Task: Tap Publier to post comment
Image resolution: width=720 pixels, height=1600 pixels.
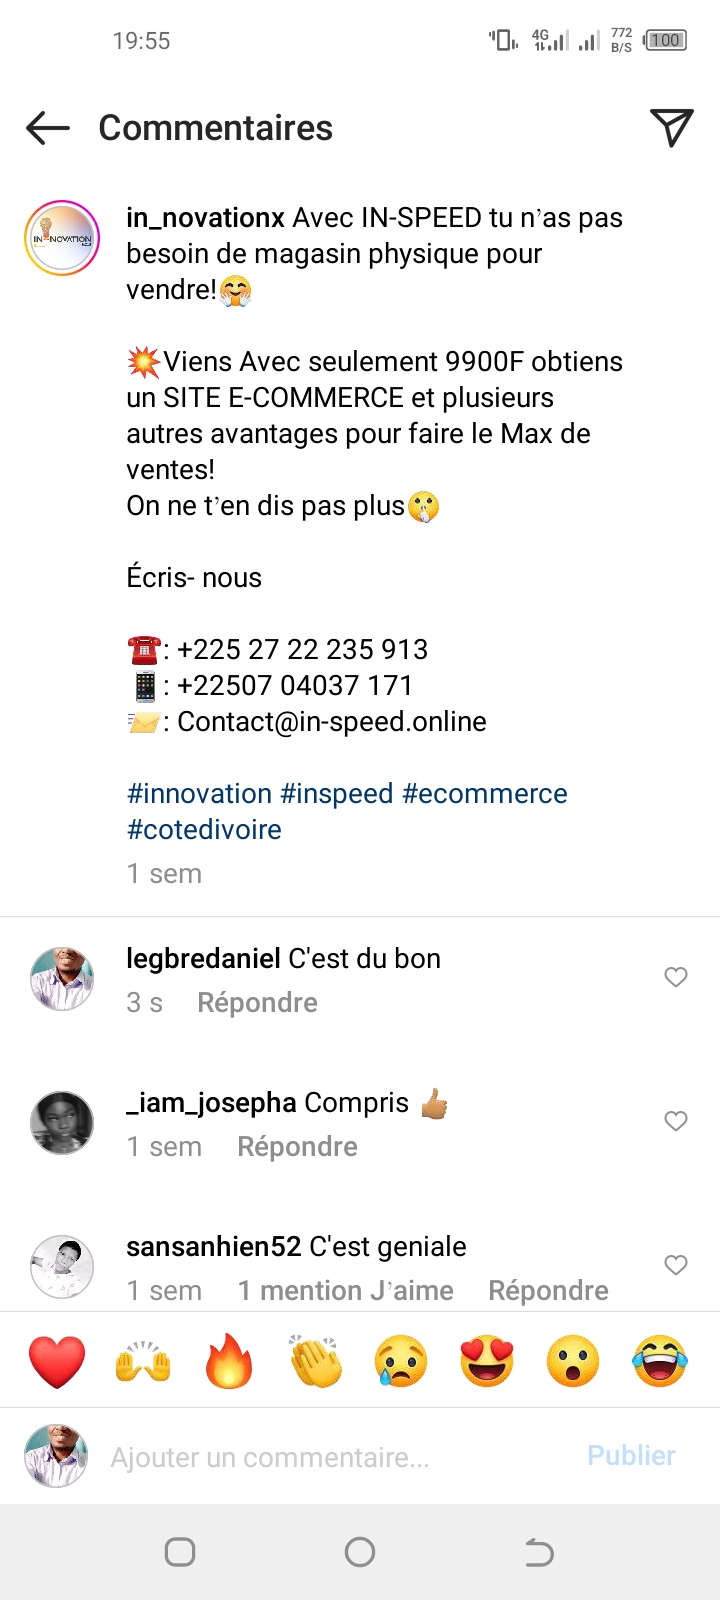Action: 631,1456
